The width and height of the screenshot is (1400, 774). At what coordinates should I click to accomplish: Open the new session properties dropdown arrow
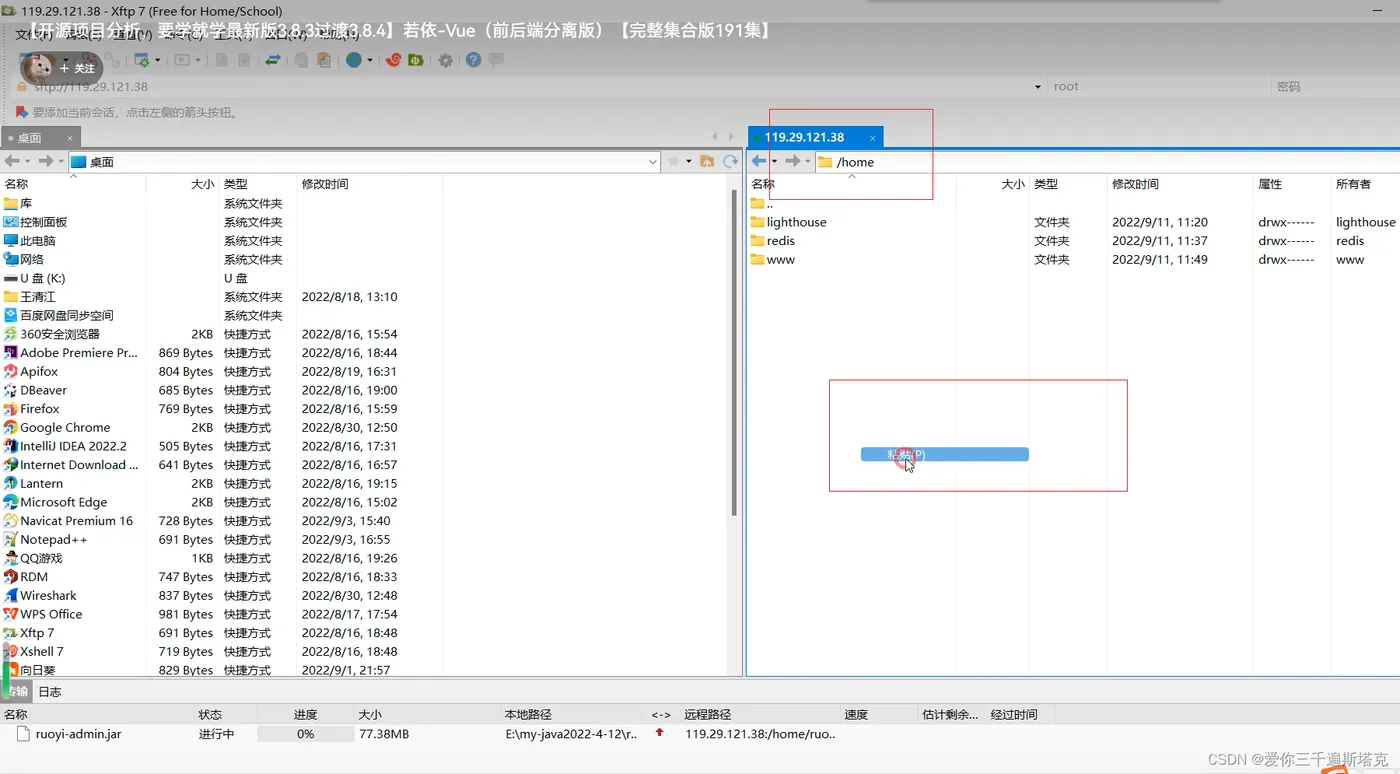(x=157, y=60)
